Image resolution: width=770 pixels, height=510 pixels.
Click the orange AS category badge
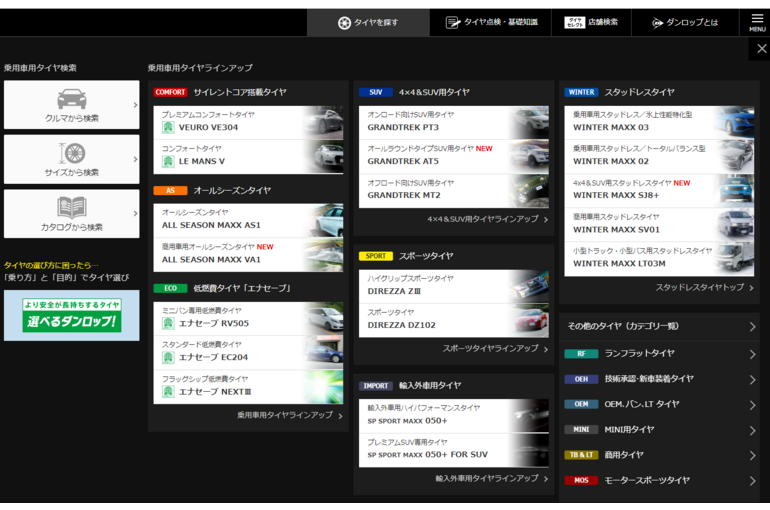pyautogui.click(x=170, y=190)
